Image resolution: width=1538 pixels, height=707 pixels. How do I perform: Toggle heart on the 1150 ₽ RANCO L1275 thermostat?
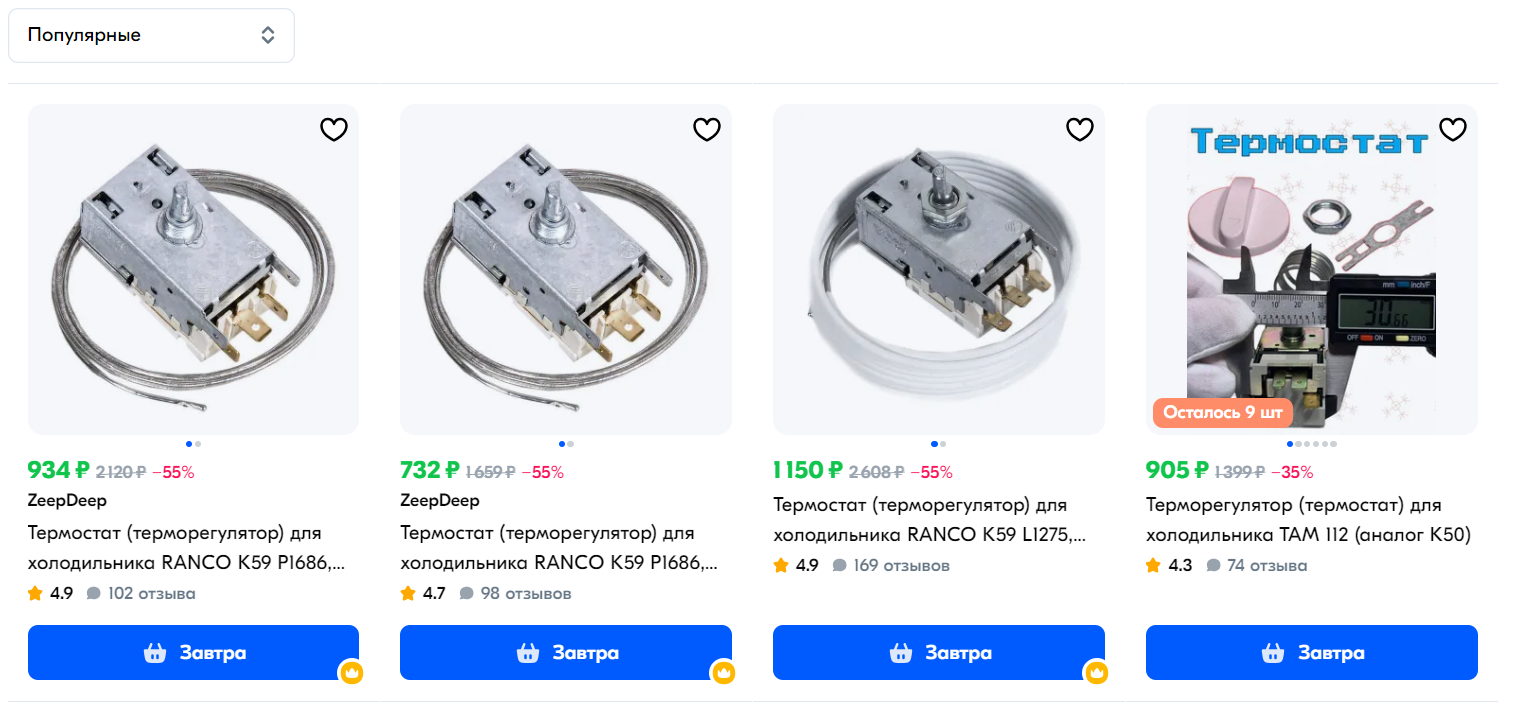[1079, 130]
